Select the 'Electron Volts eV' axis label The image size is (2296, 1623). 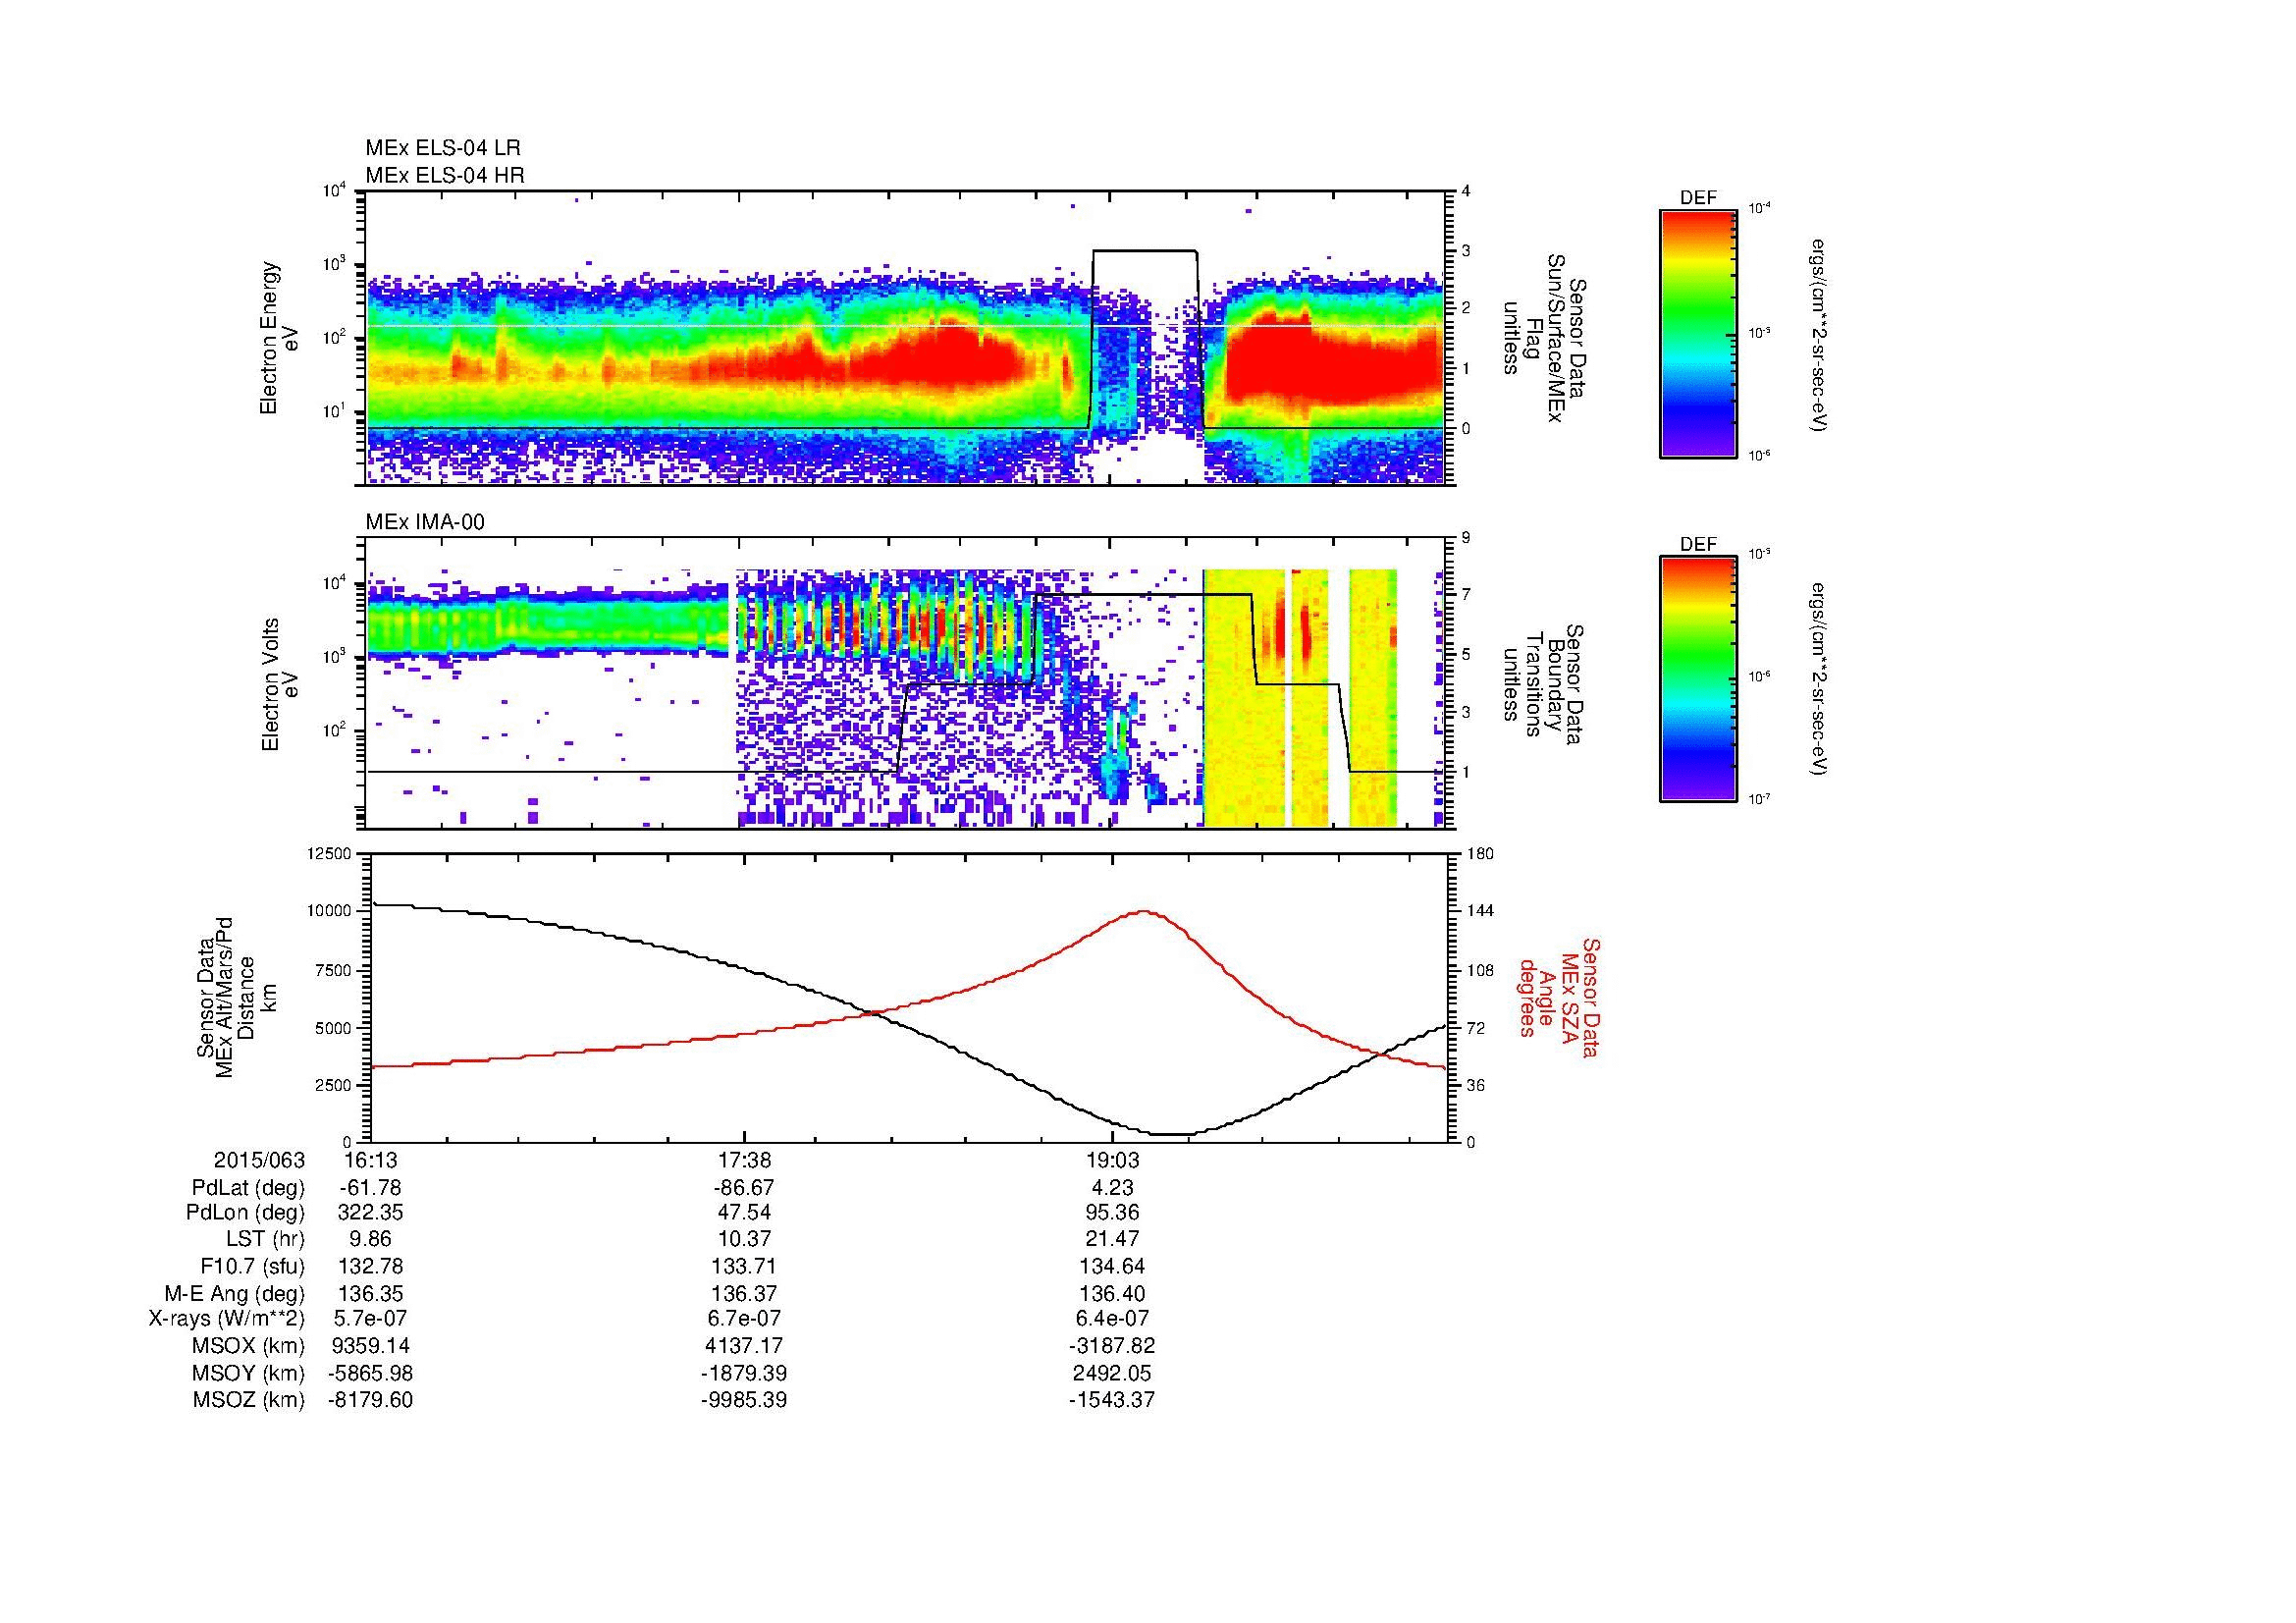[279, 684]
